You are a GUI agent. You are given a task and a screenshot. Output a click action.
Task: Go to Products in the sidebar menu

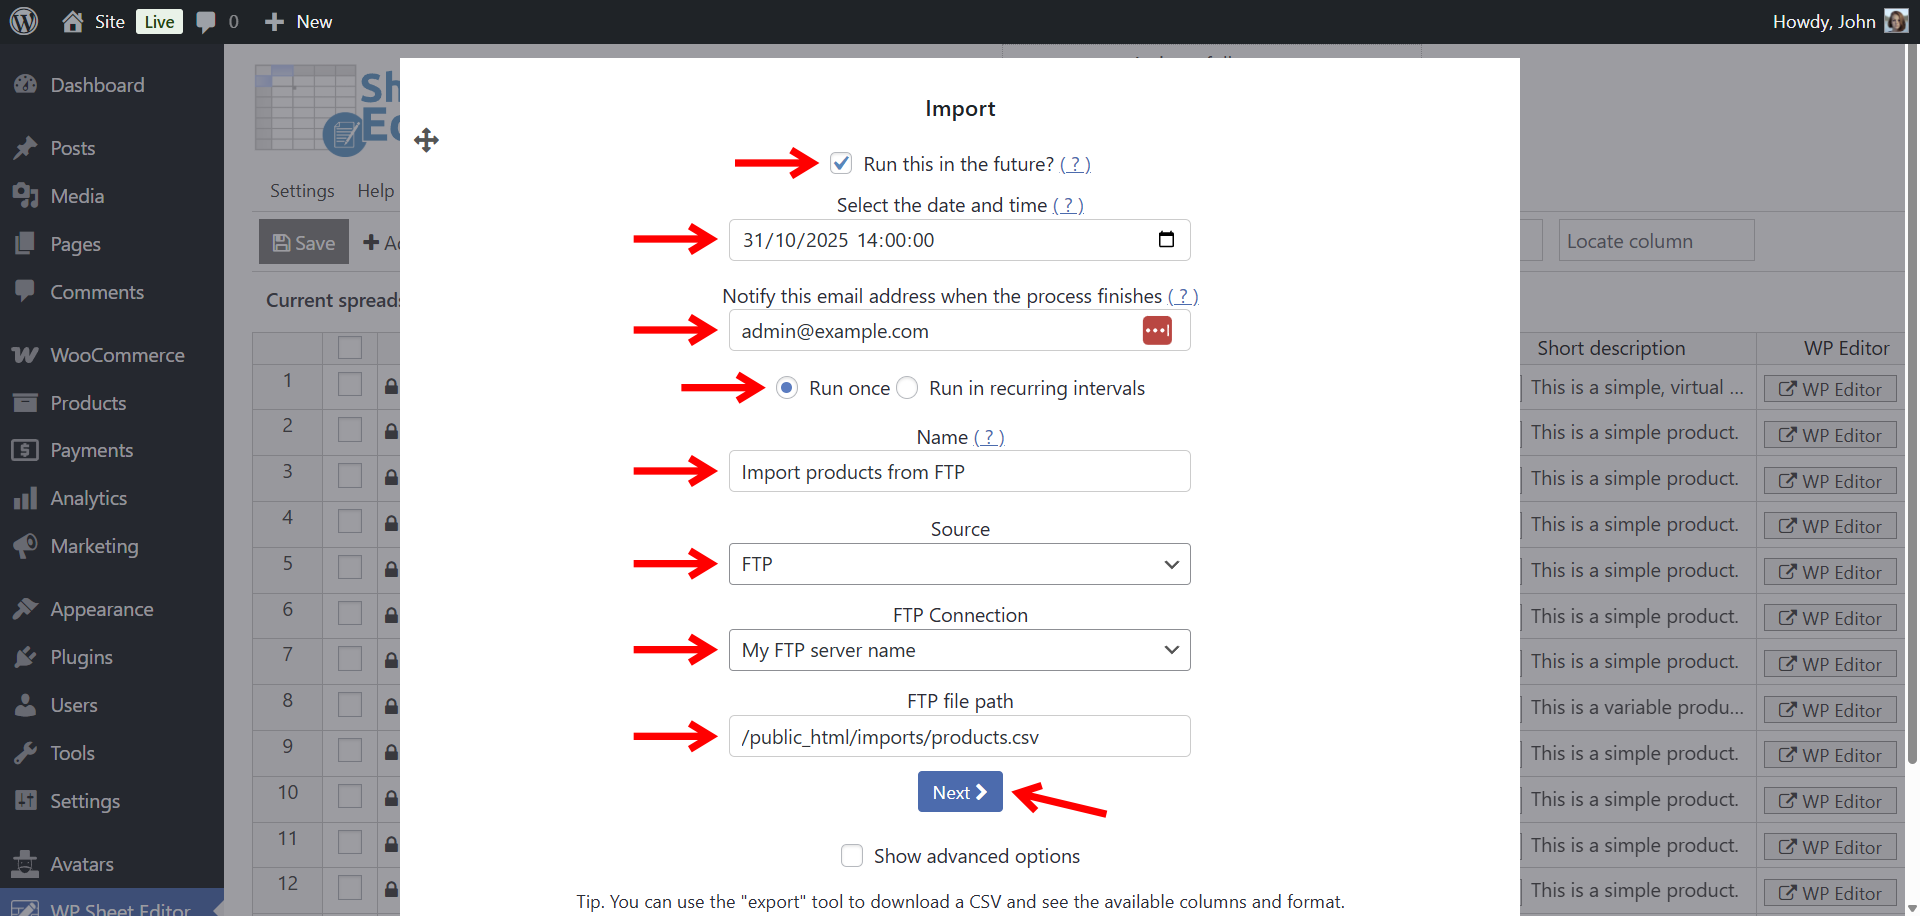point(88,403)
